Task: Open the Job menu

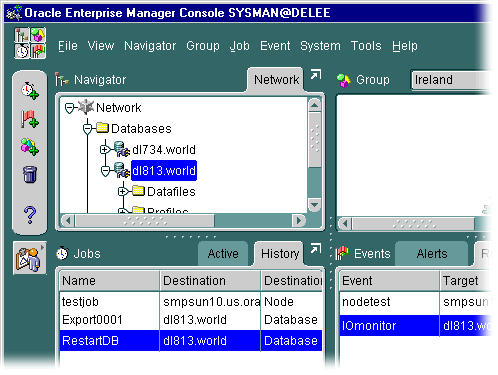Action: point(240,46)
